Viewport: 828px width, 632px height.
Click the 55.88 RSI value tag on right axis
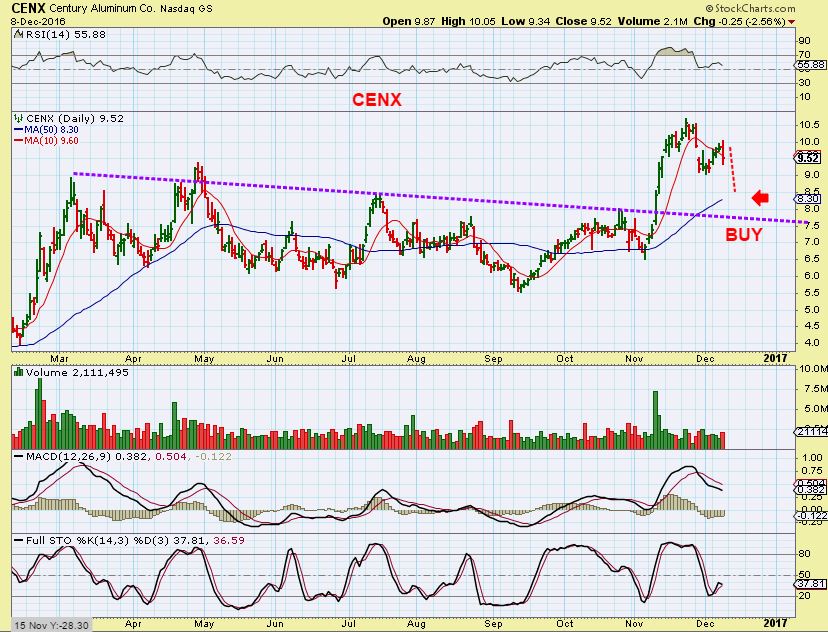click(x=811, y=65)
